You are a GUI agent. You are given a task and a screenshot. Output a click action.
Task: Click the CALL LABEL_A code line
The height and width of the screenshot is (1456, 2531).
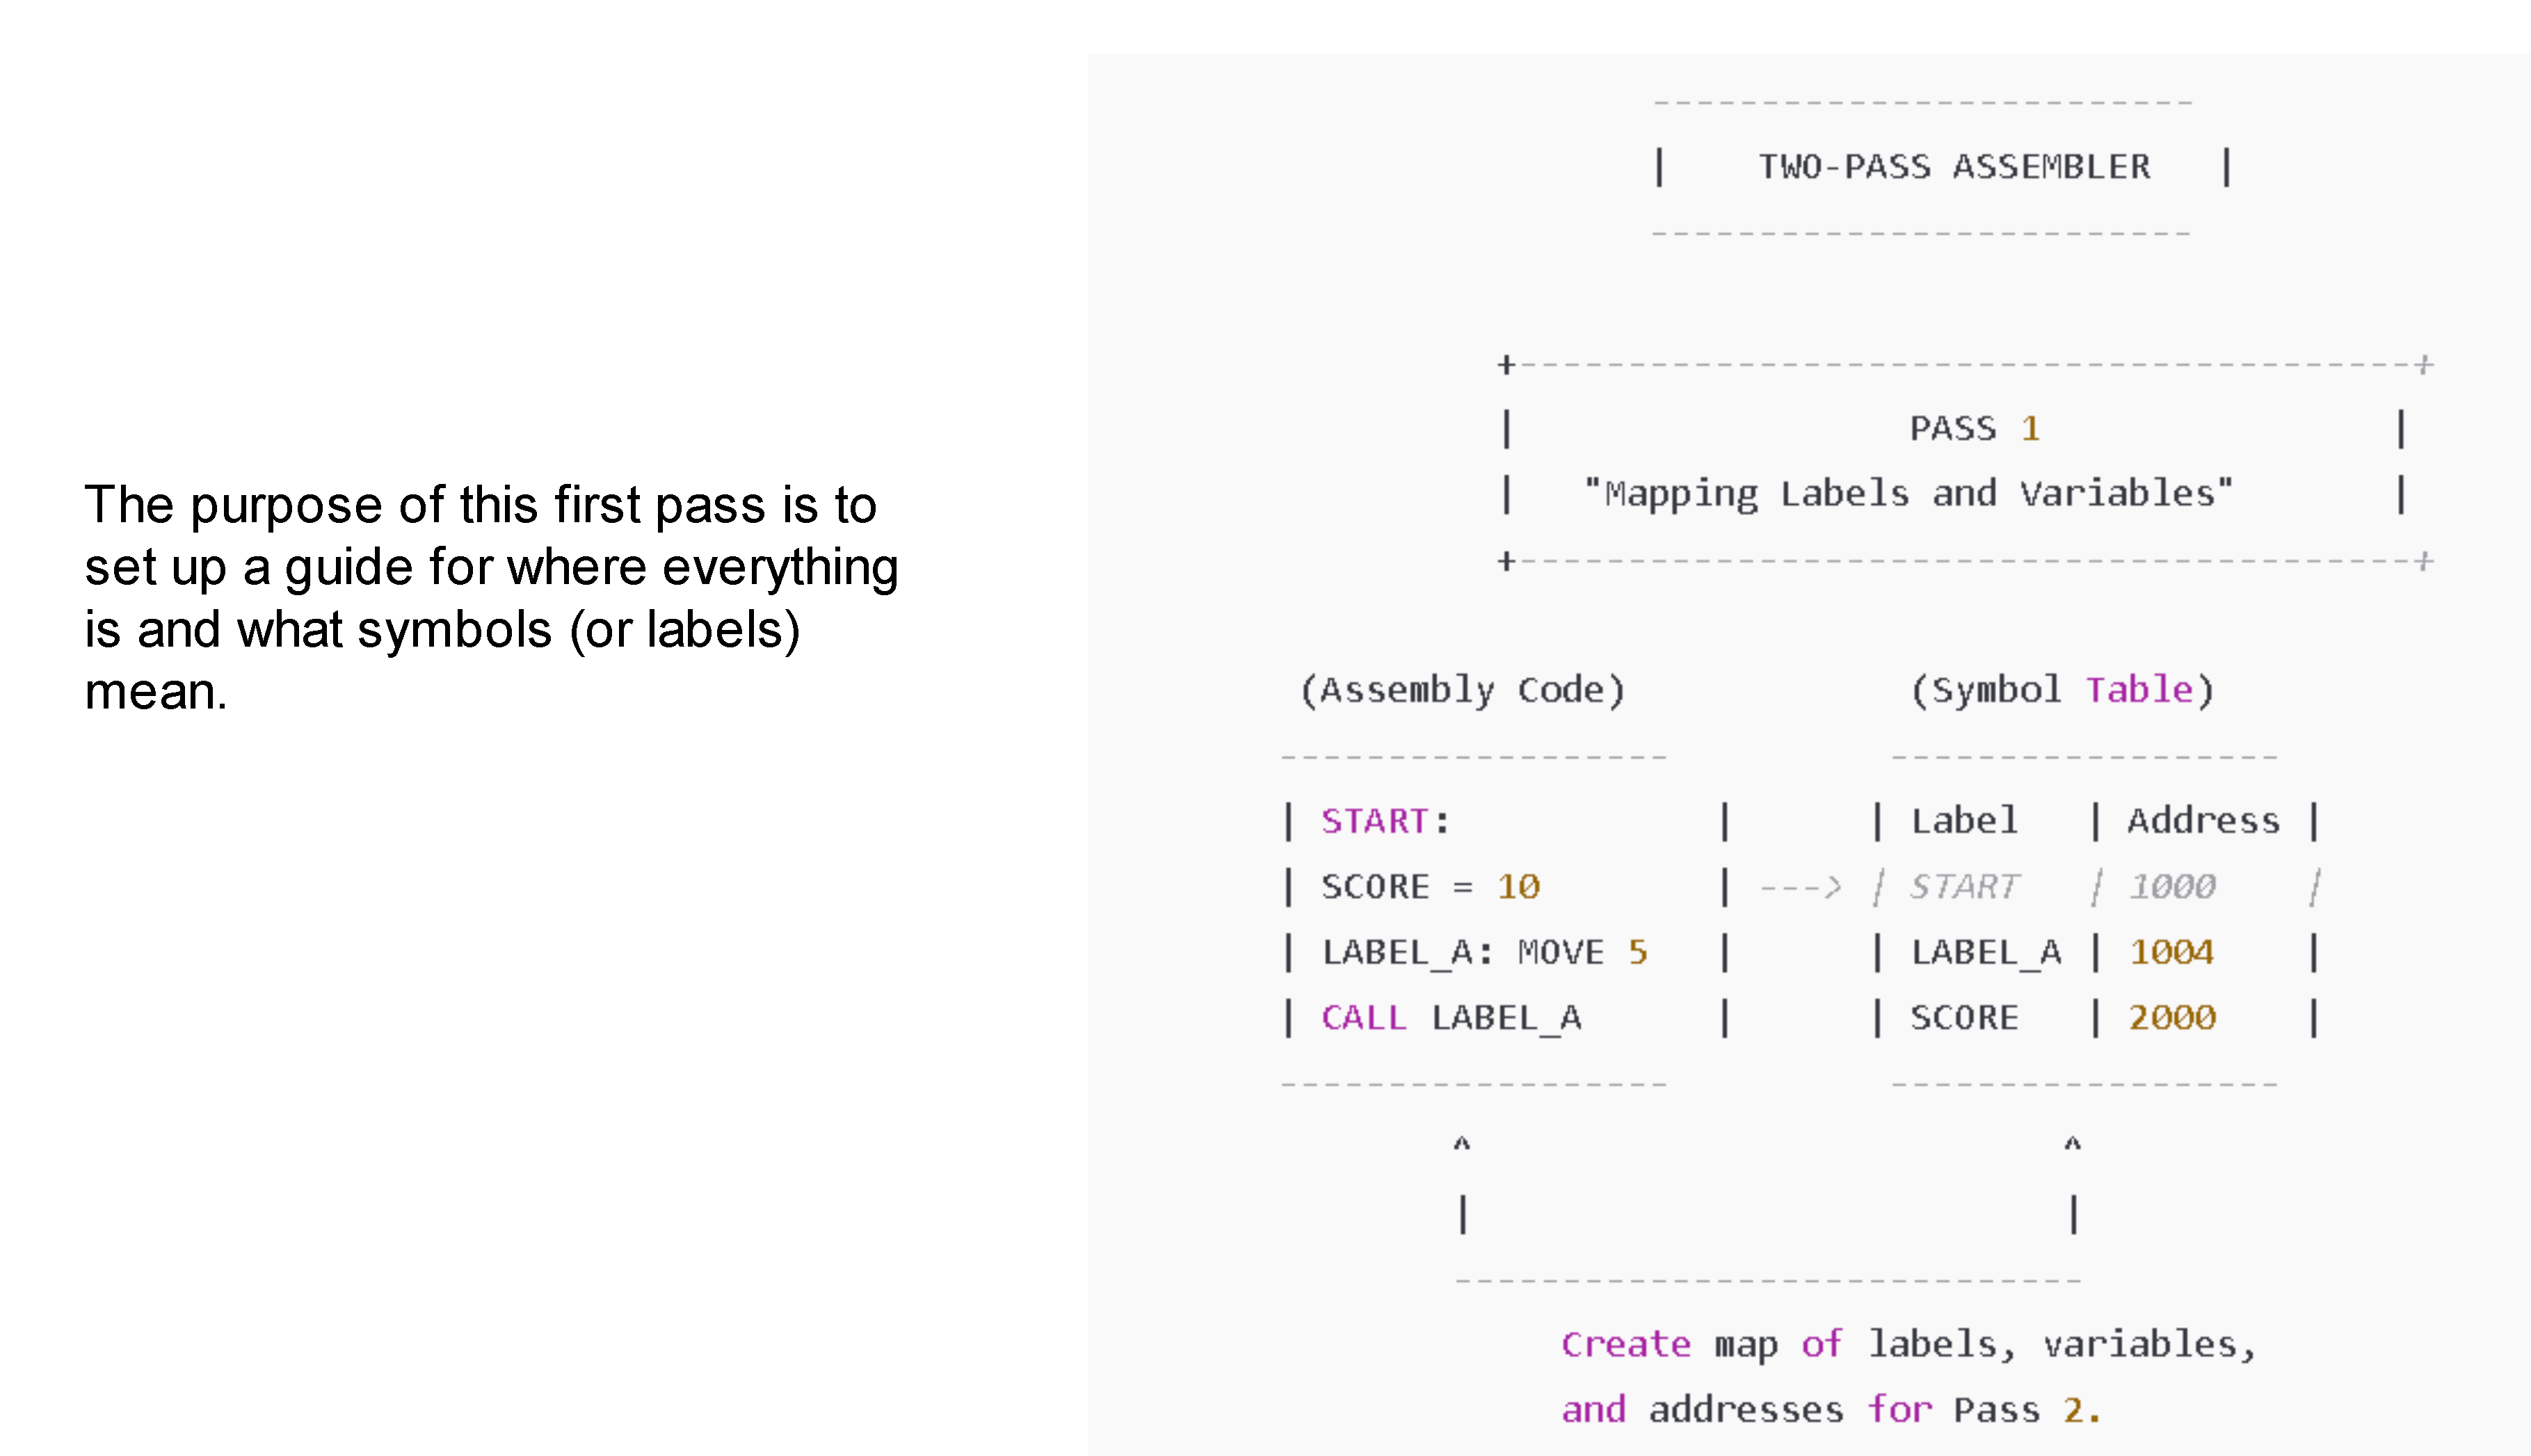click(x=1451, y=1018)
